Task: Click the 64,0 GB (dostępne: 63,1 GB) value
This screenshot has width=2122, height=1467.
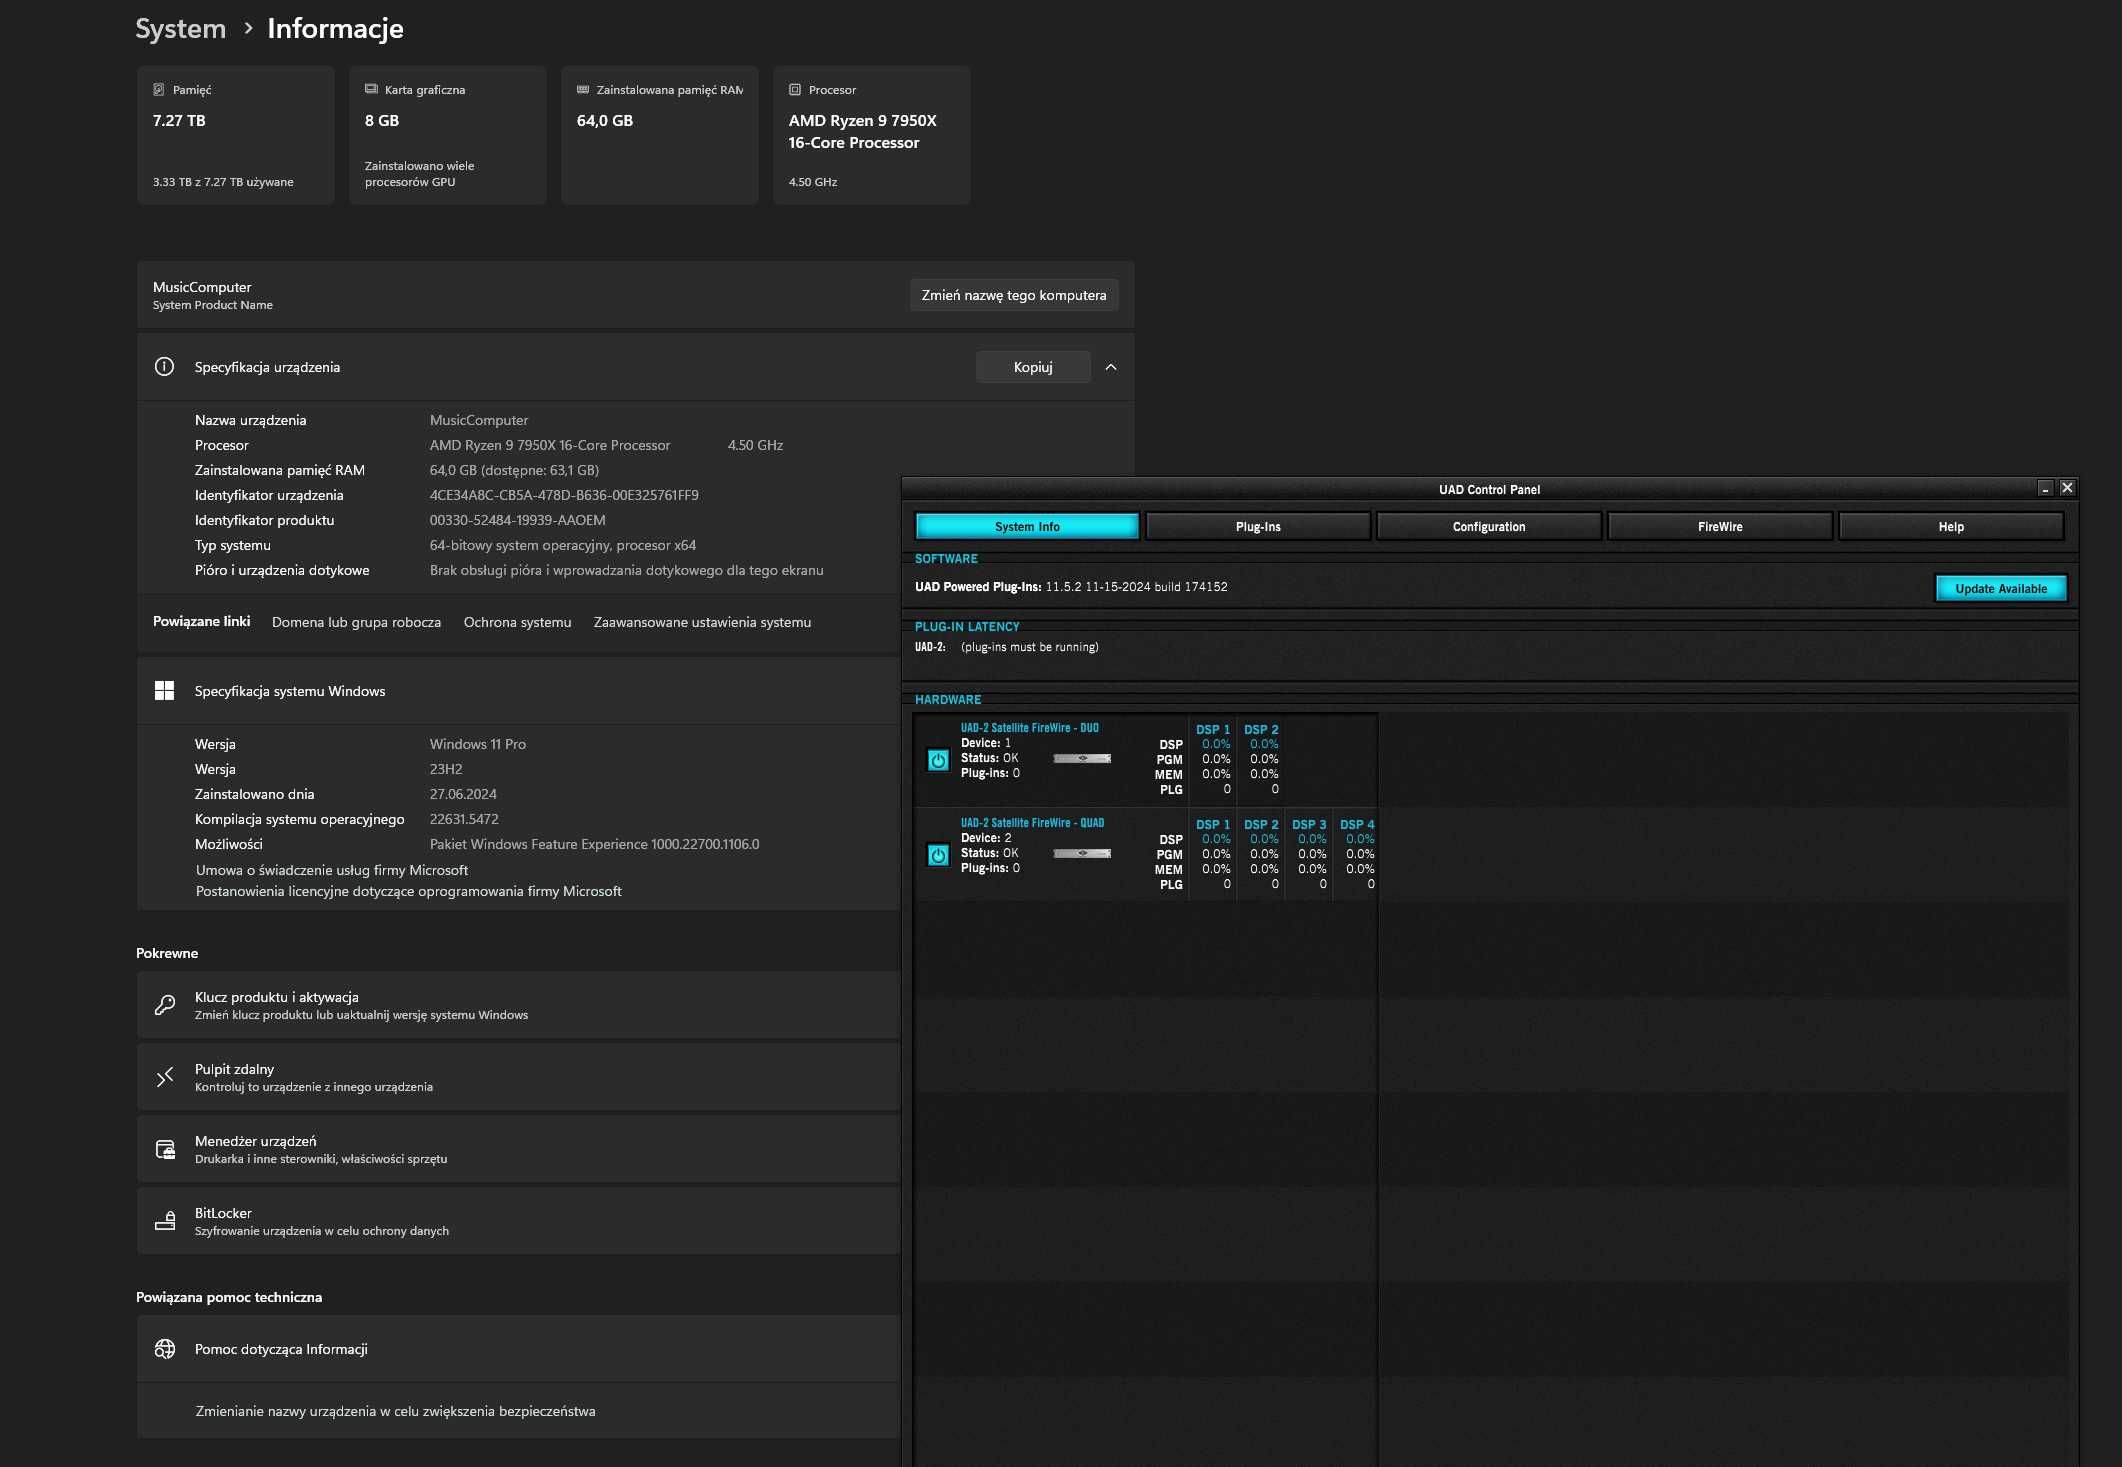Action: pos(514,470)
